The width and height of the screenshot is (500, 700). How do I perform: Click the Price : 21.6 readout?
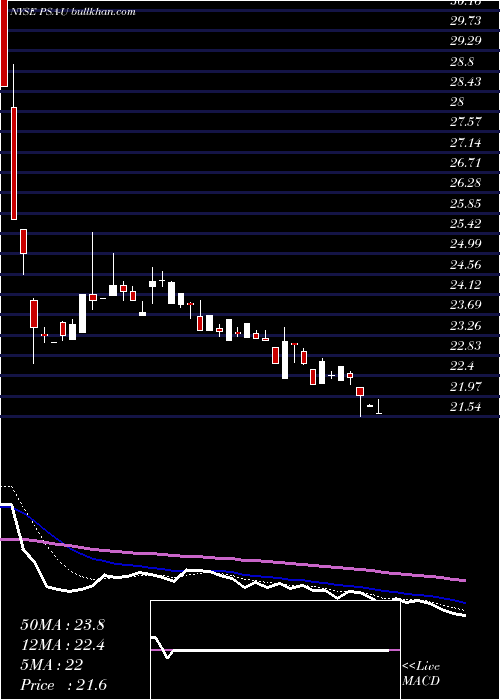pos(63,685)
